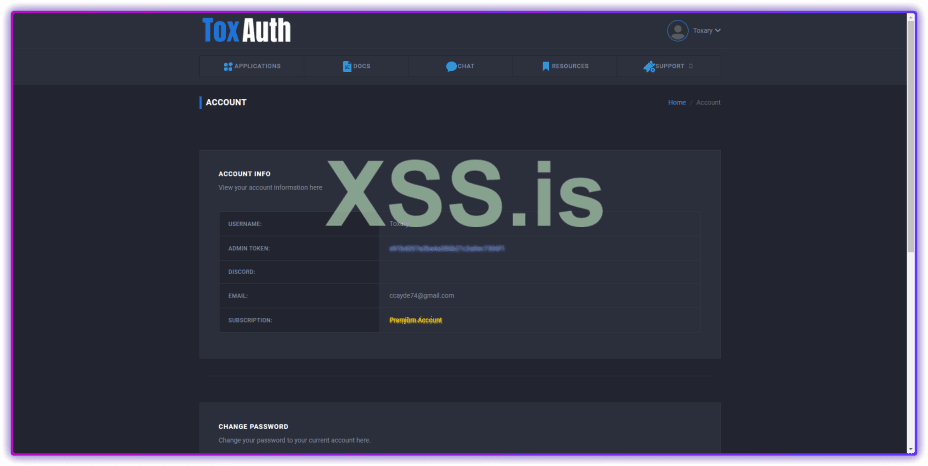This screenshot has width=928, height=466.
Task: Click the EMAIL label cell
Action: point(299,295)
